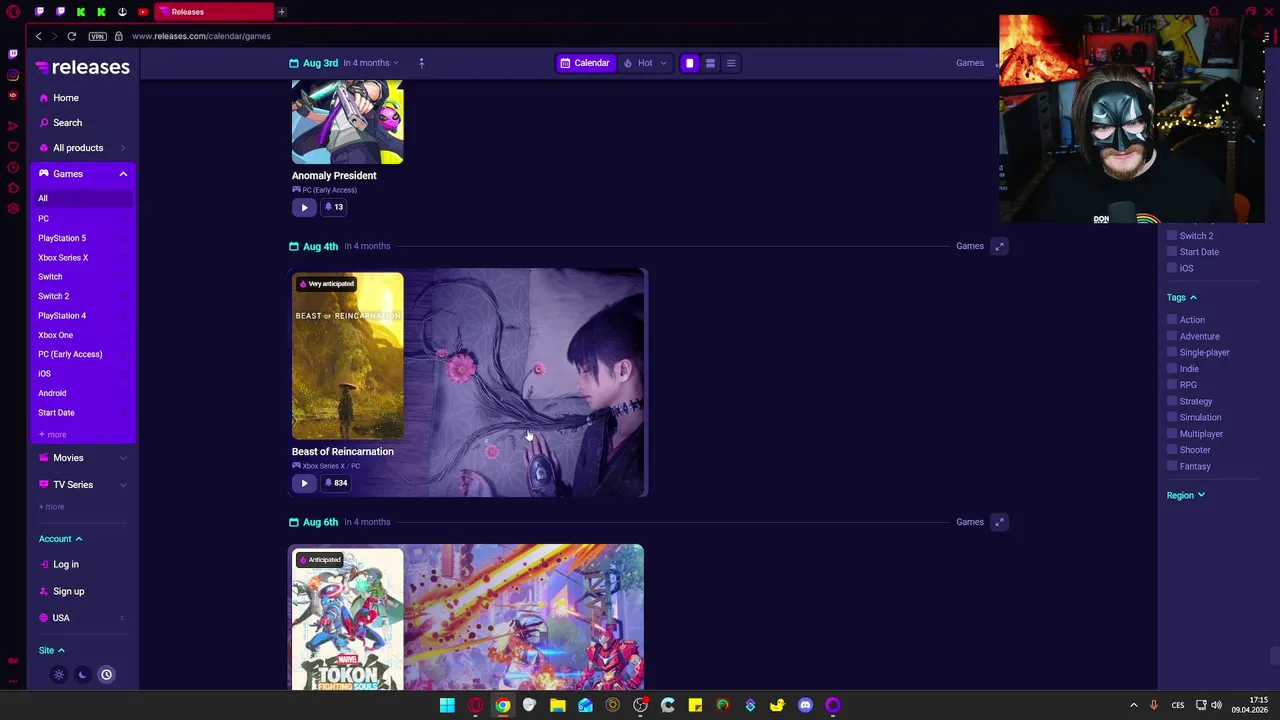The width and height of the screenshot is (1280, 720).
Task: Click the jump-to-date pin icon
Action: coord(421,63)
